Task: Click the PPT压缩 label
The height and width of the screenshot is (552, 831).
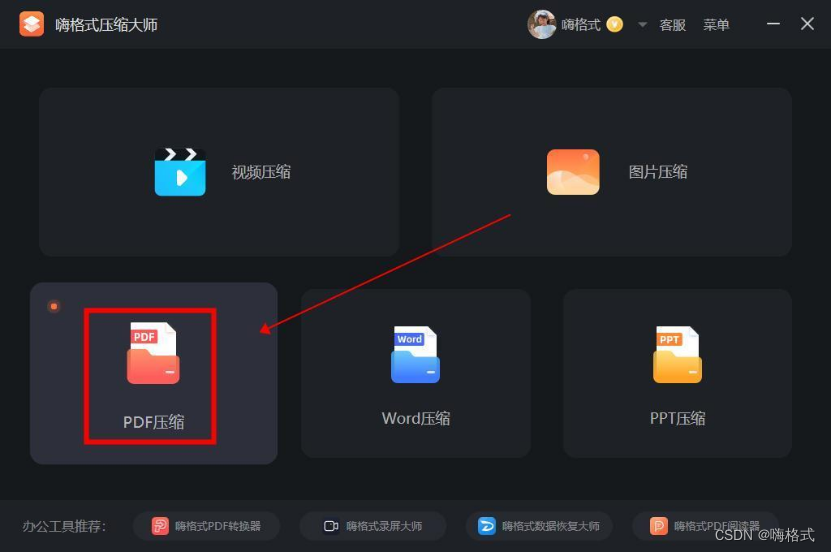Action: pyautogui.click(x=678, y=419)
